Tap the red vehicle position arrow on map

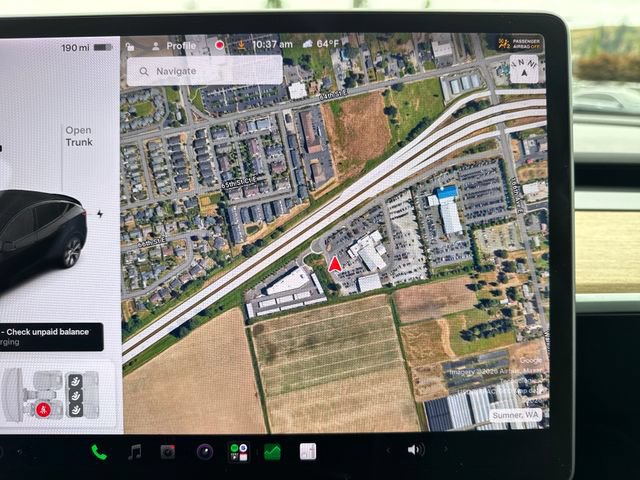335,264
